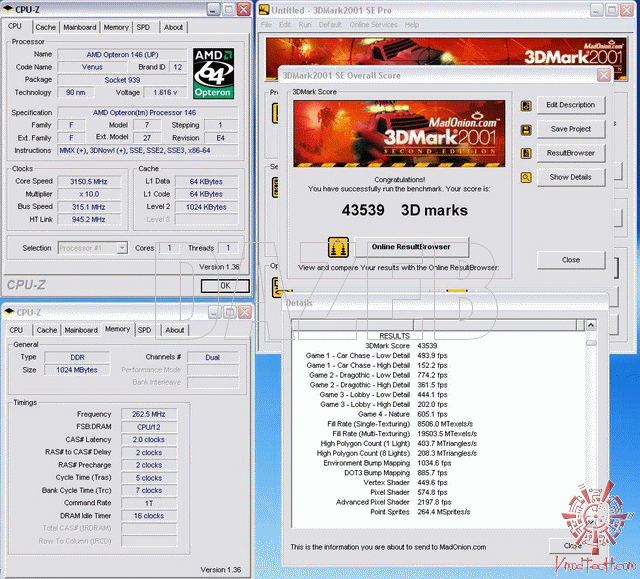
Task: Click the Instructions MMX SSE list field
Action: click(x=148, y=151)
